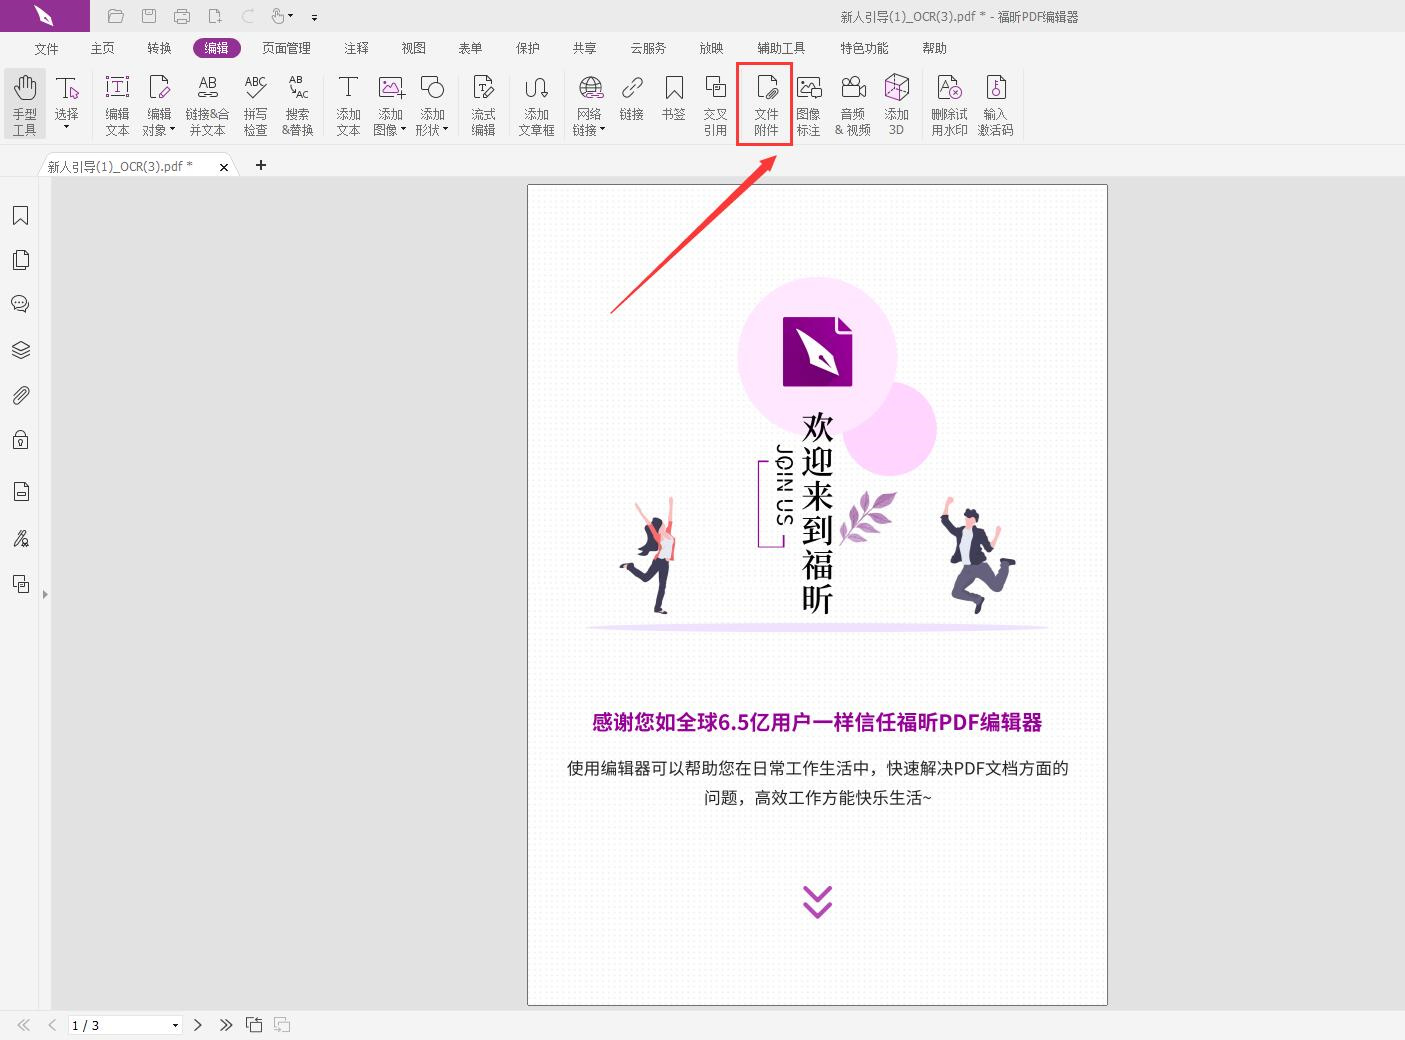
Task: Click the 图像标注 tool
Action: pos(809,104)
